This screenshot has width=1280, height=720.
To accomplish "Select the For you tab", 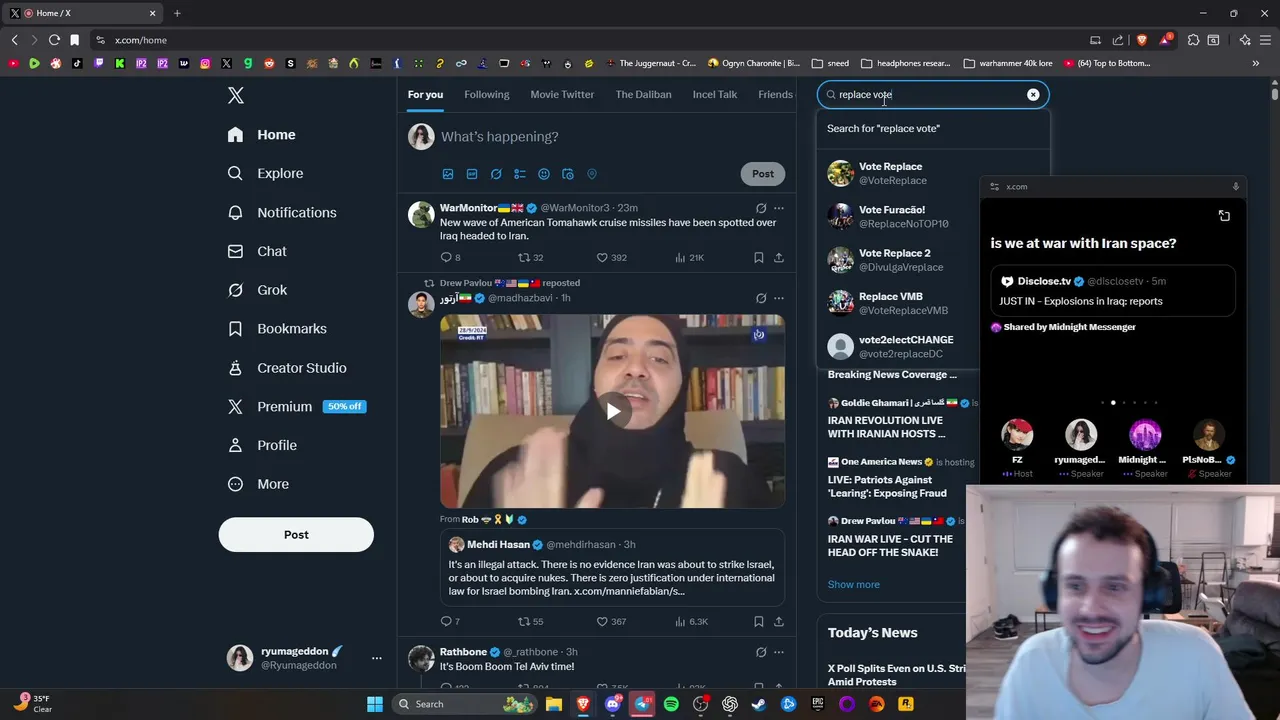I will (x=425, y=94).
